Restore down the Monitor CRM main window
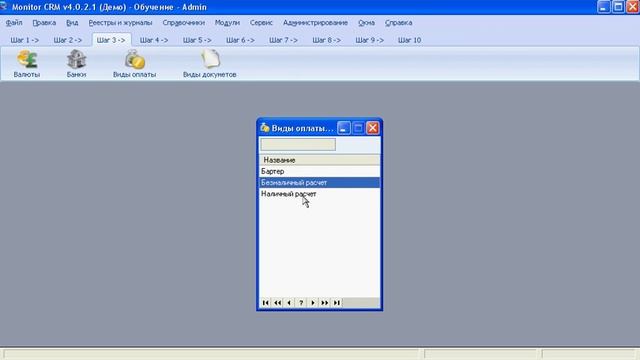This screenshot has height=360, width=640. (618, 7)
